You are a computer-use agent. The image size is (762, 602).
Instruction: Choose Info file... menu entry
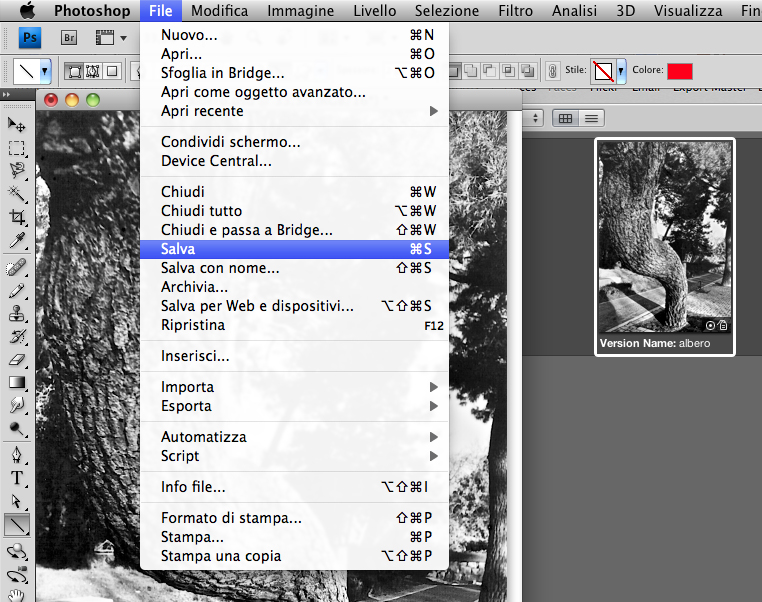pos(294,487)
